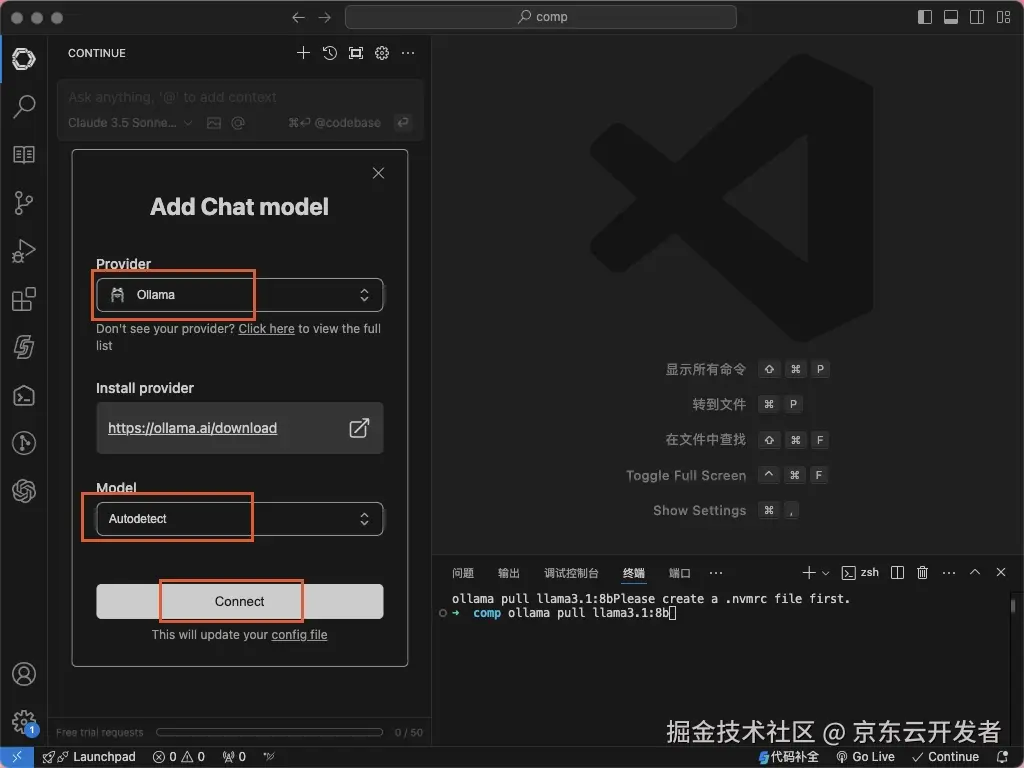Open Continue panel more actions menu
Image resolution: width=1024 pixels, height=768 pixels.
click(x=408, y=53)
